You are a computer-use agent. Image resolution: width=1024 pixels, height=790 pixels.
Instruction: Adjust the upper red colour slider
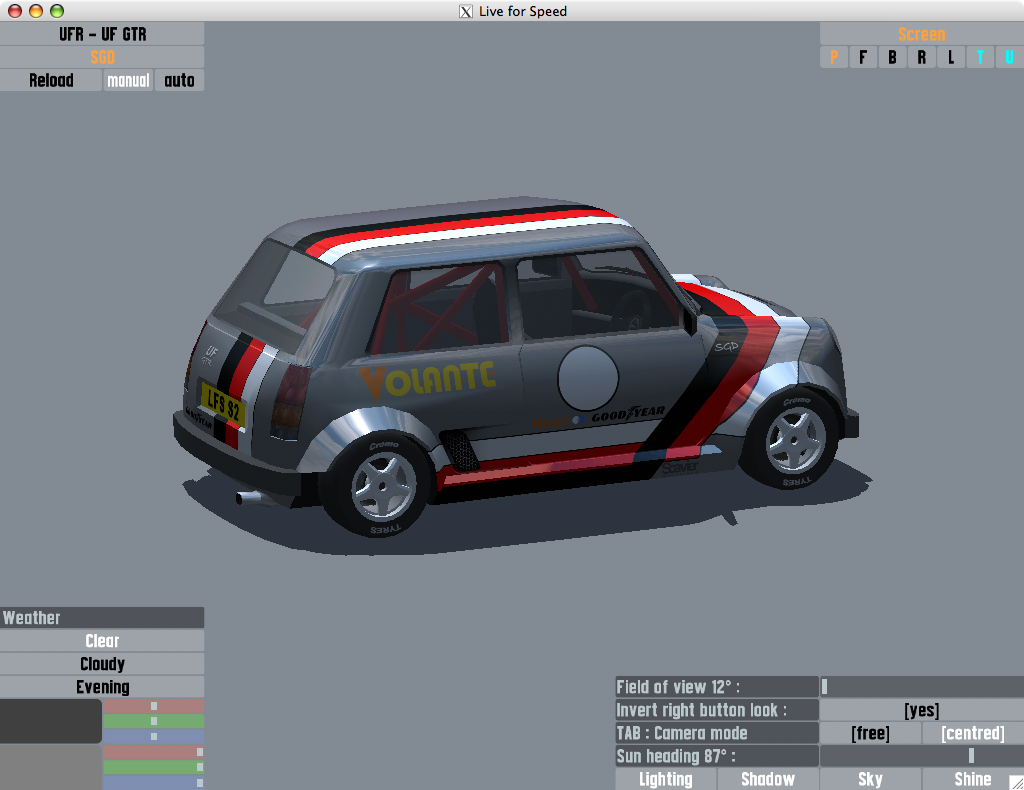point(153,706)
